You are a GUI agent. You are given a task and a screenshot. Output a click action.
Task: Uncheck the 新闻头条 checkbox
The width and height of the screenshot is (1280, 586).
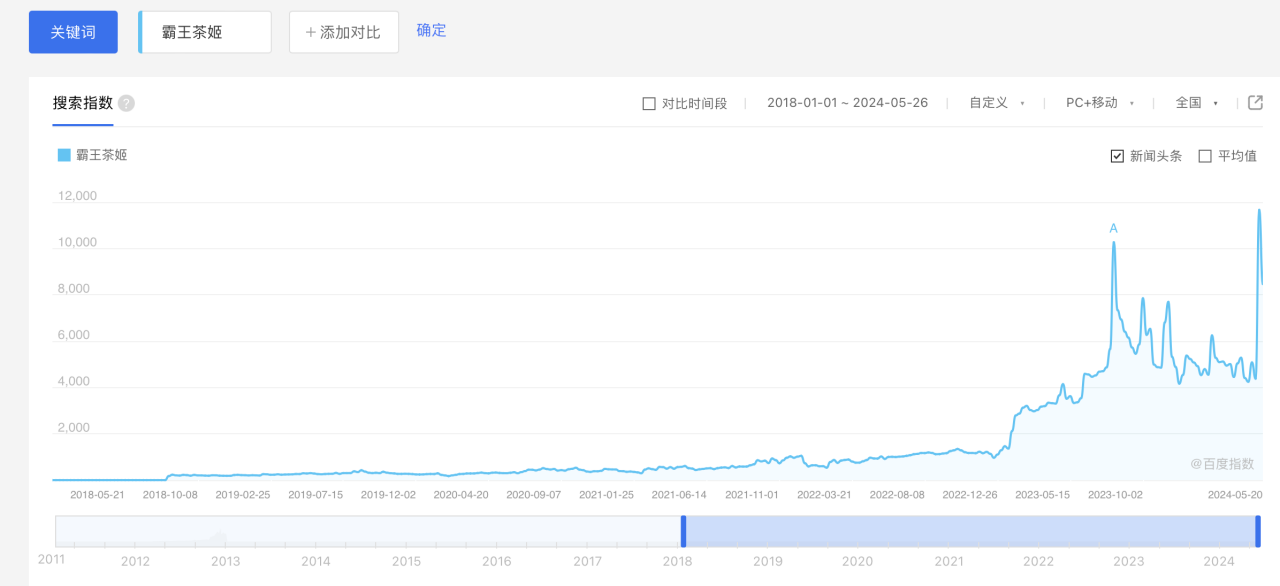tap(1117, 156)
